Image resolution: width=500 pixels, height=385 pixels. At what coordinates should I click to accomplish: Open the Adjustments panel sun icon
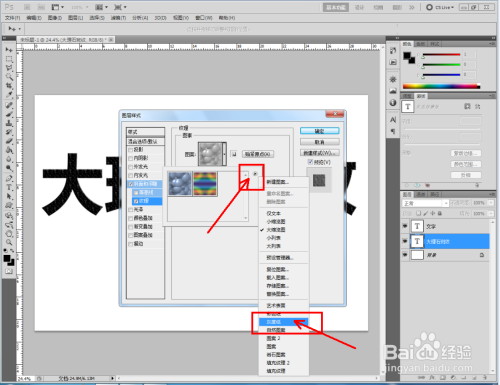pos(393,79)
